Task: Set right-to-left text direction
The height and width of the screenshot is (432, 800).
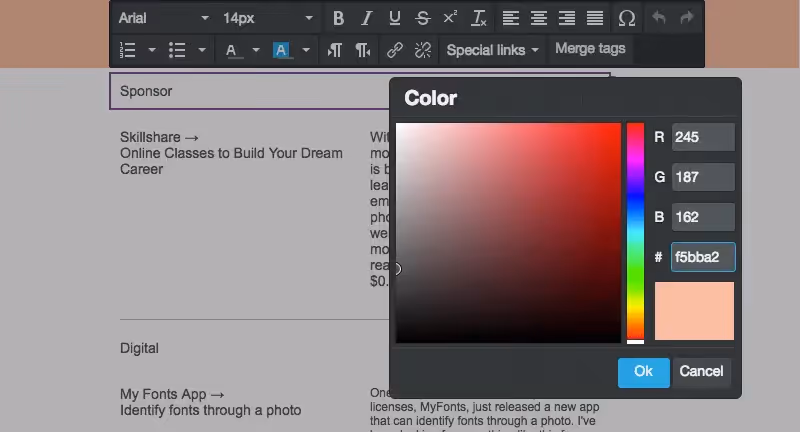Action: pyautogui.click(x=363, y=50)
